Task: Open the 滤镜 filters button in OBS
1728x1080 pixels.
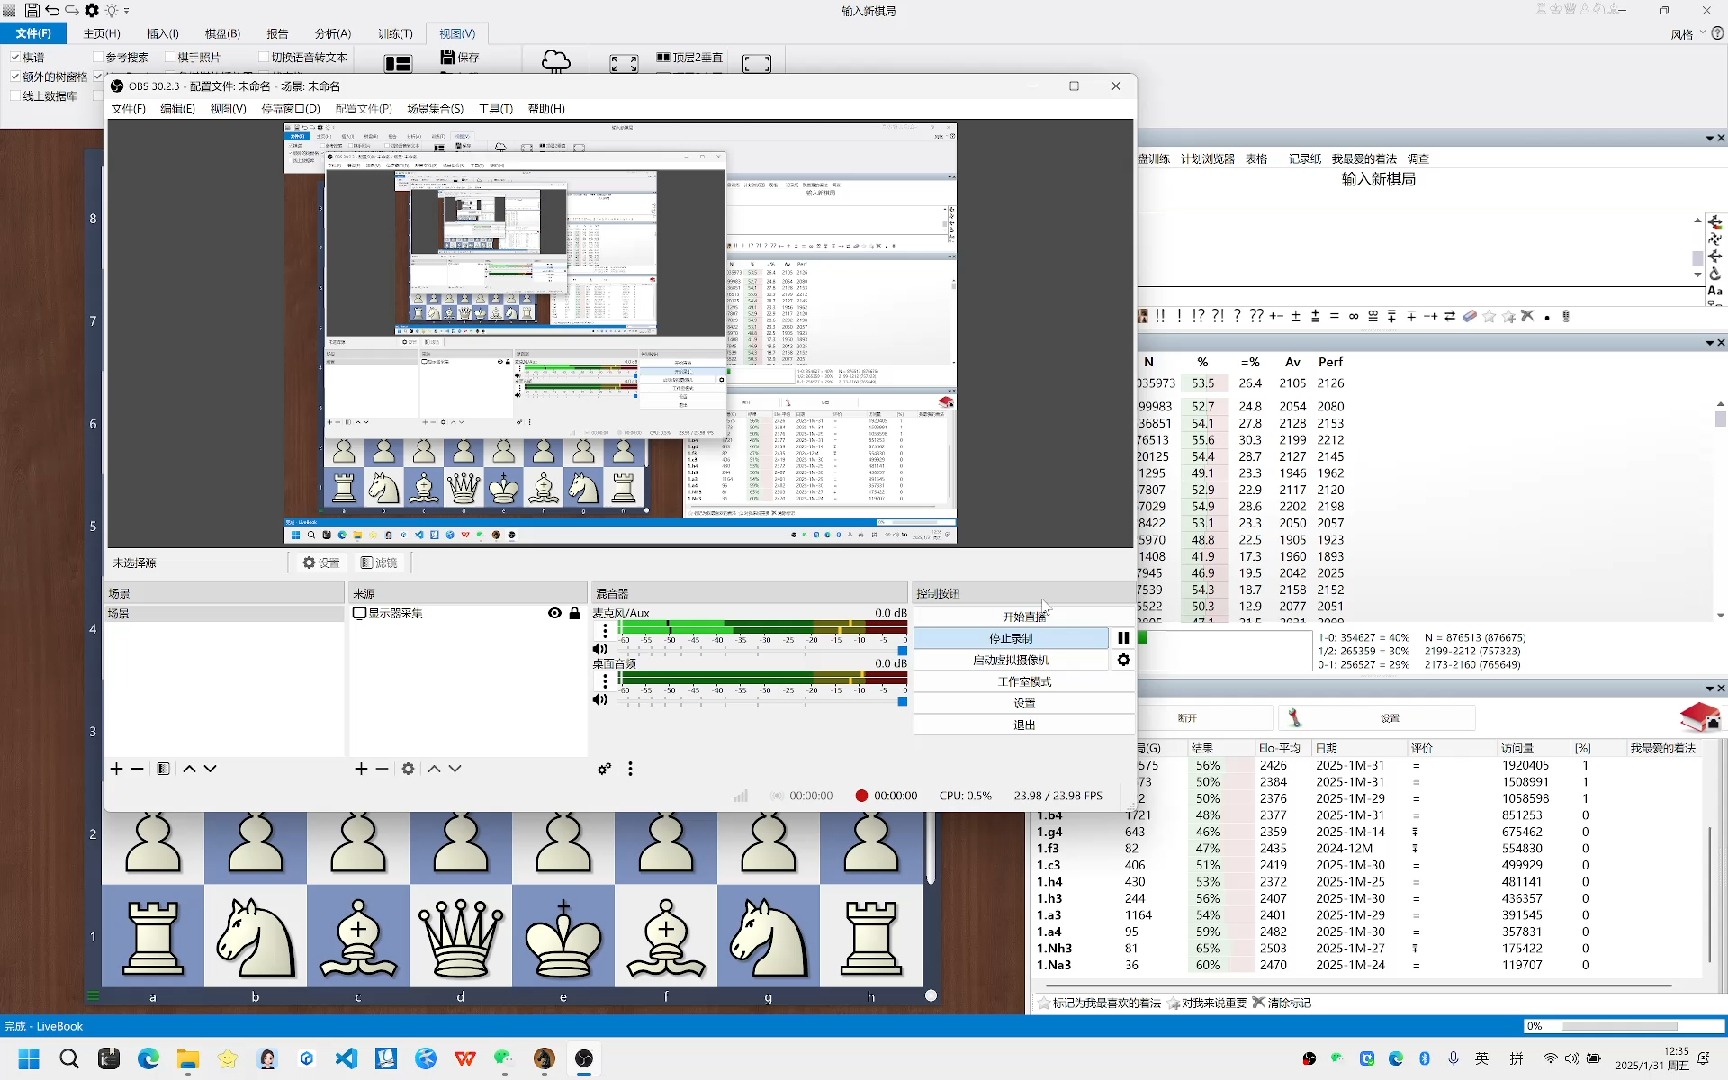Action: coord(380,563)
